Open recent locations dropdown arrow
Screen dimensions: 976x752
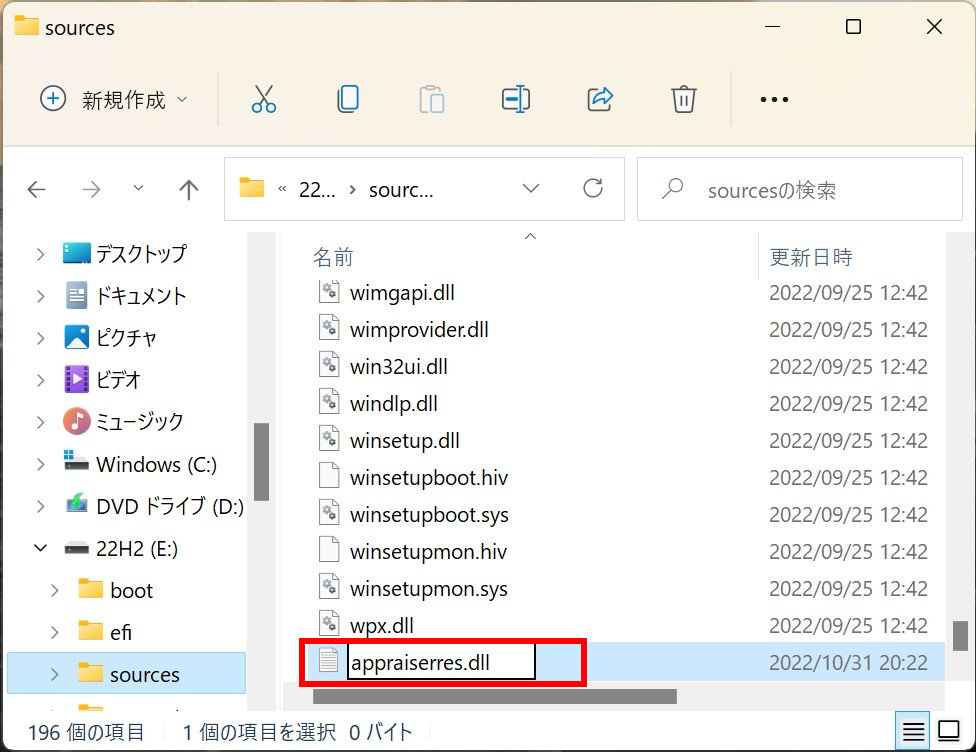point(138,188)
